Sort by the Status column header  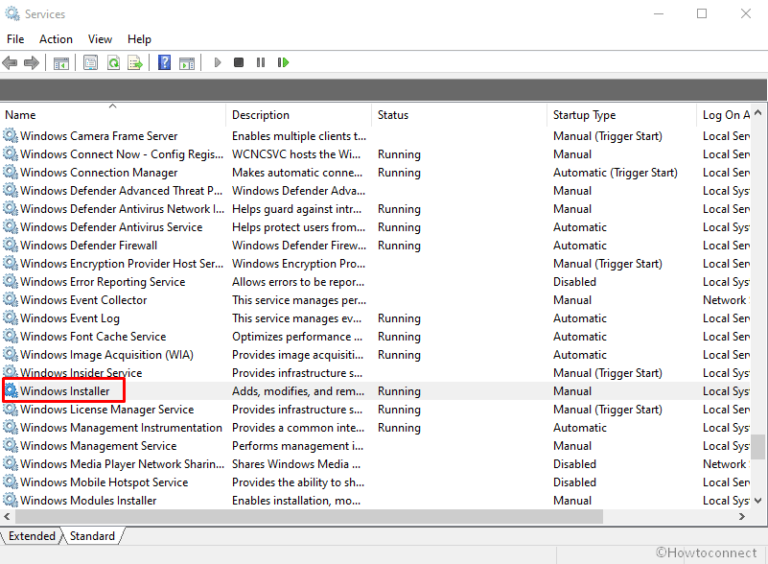(x=459, y=115)
